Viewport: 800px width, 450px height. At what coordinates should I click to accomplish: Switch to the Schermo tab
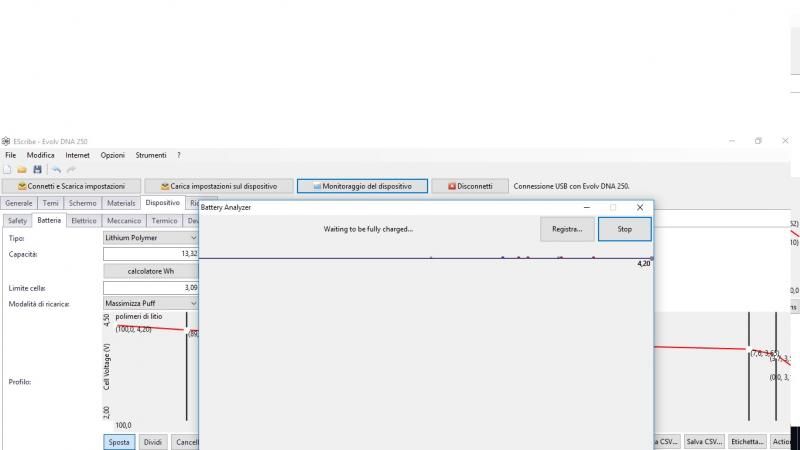[x=83, y=203]
